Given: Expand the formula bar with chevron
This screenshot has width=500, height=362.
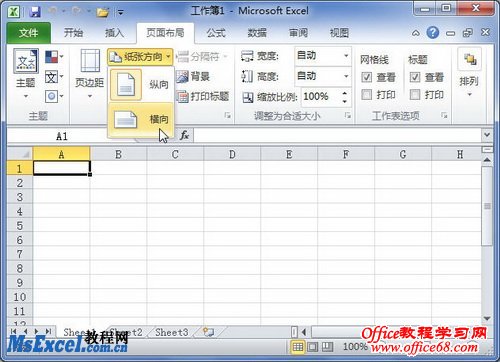Looking at the screenshot, I should tap(487, 135).
